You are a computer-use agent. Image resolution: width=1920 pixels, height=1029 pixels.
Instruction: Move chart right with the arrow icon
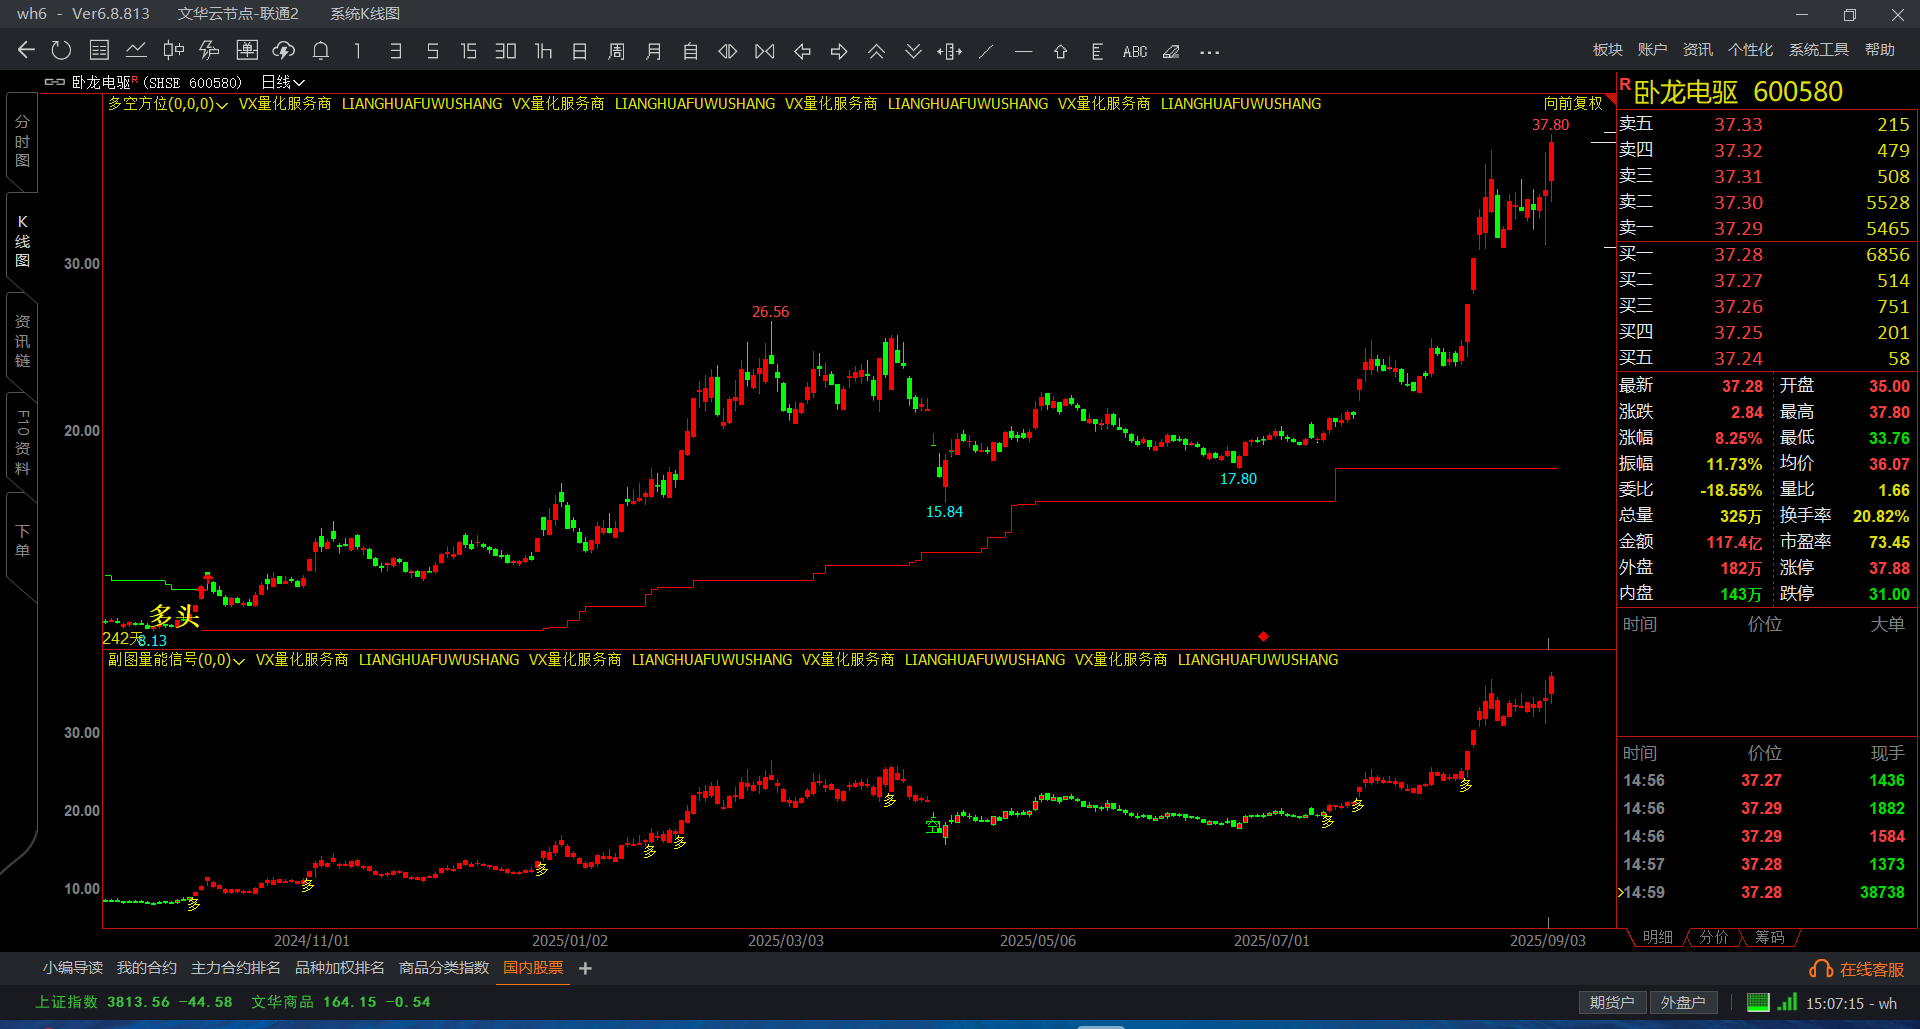click(839, 51)
